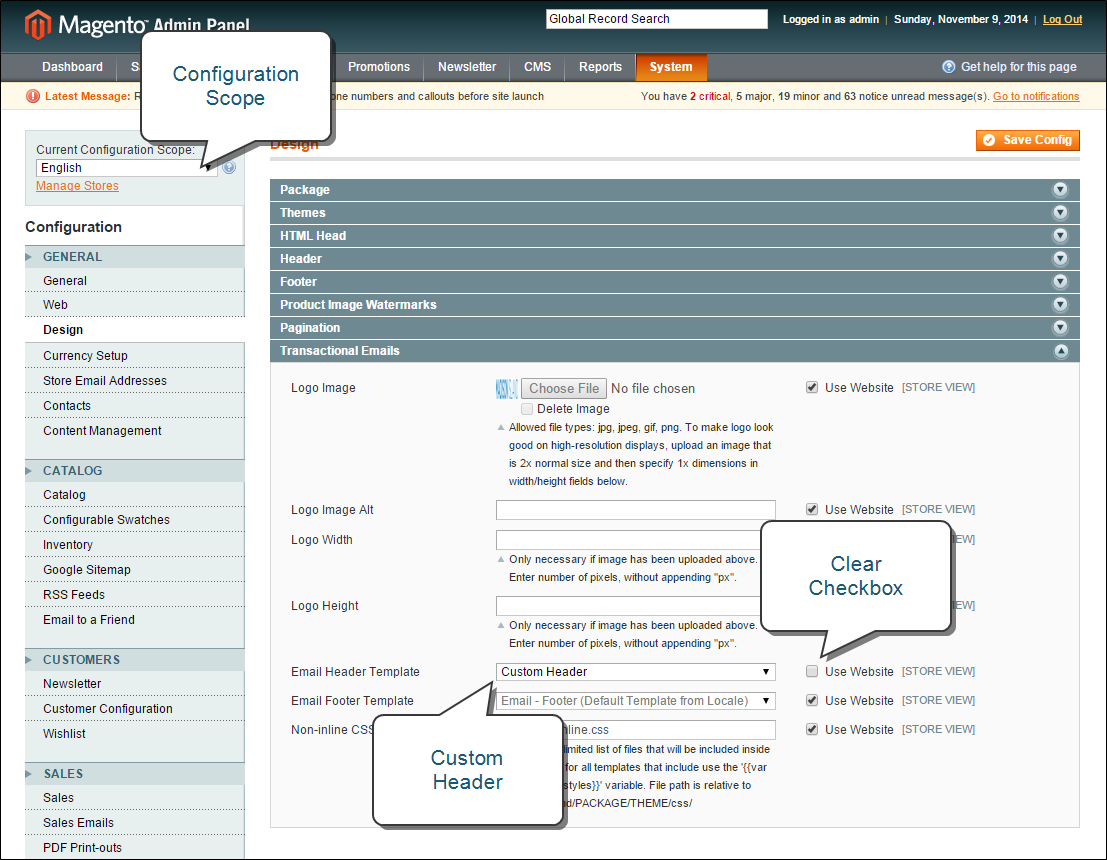The image size is (1107, 860).
Task: Select the Design sidebar tab
Action: [135, 330]
